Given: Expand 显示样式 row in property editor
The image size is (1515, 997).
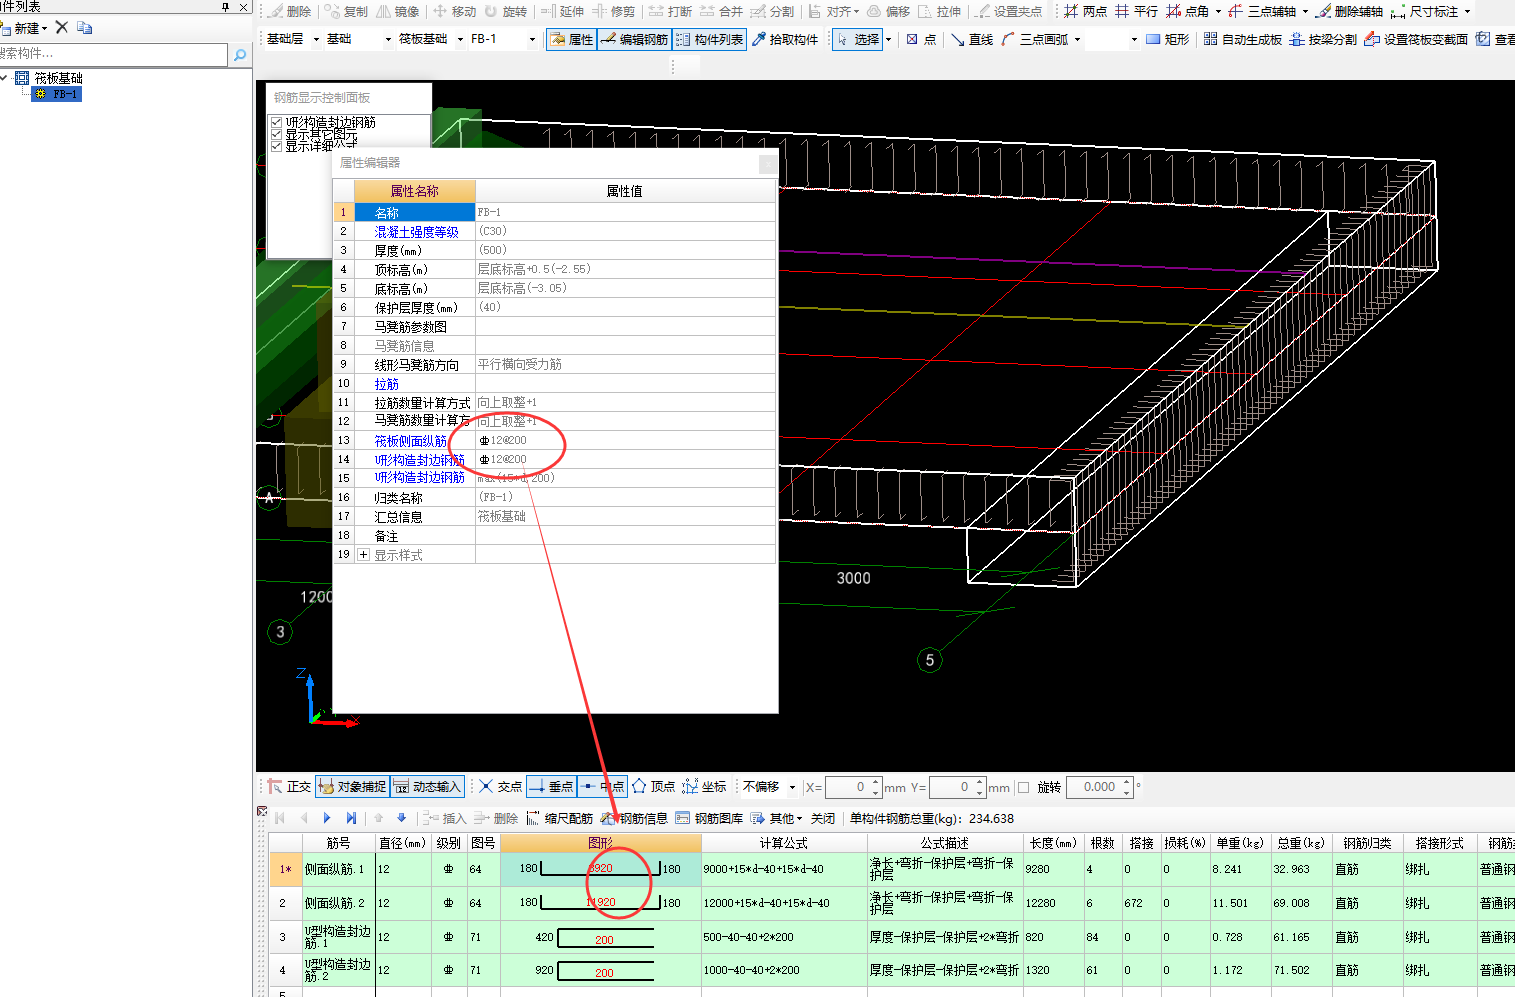Looking at the screenshot, I should point(363,555).
